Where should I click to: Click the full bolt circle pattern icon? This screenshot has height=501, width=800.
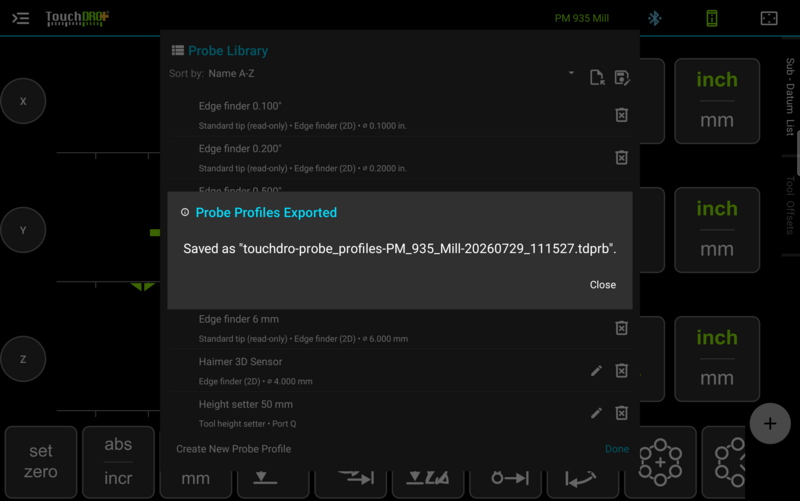point(660,462)
